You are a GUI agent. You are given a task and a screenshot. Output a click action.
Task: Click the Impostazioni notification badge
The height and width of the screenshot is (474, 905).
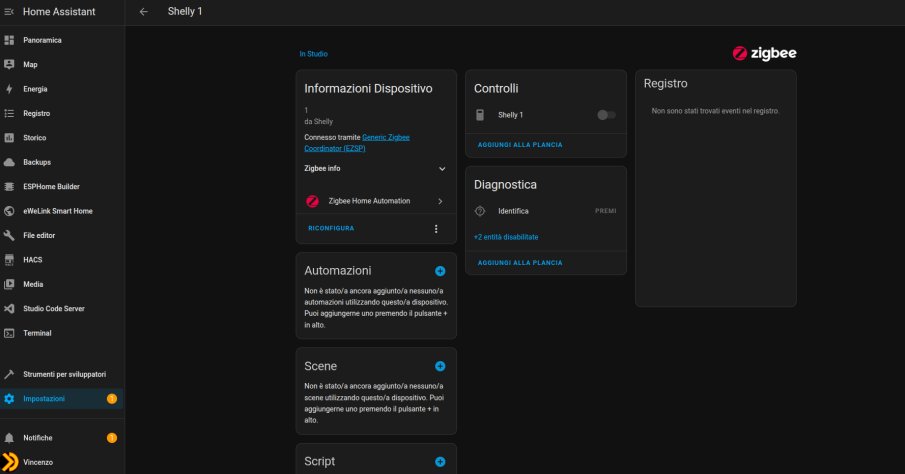tap(112, 398)
